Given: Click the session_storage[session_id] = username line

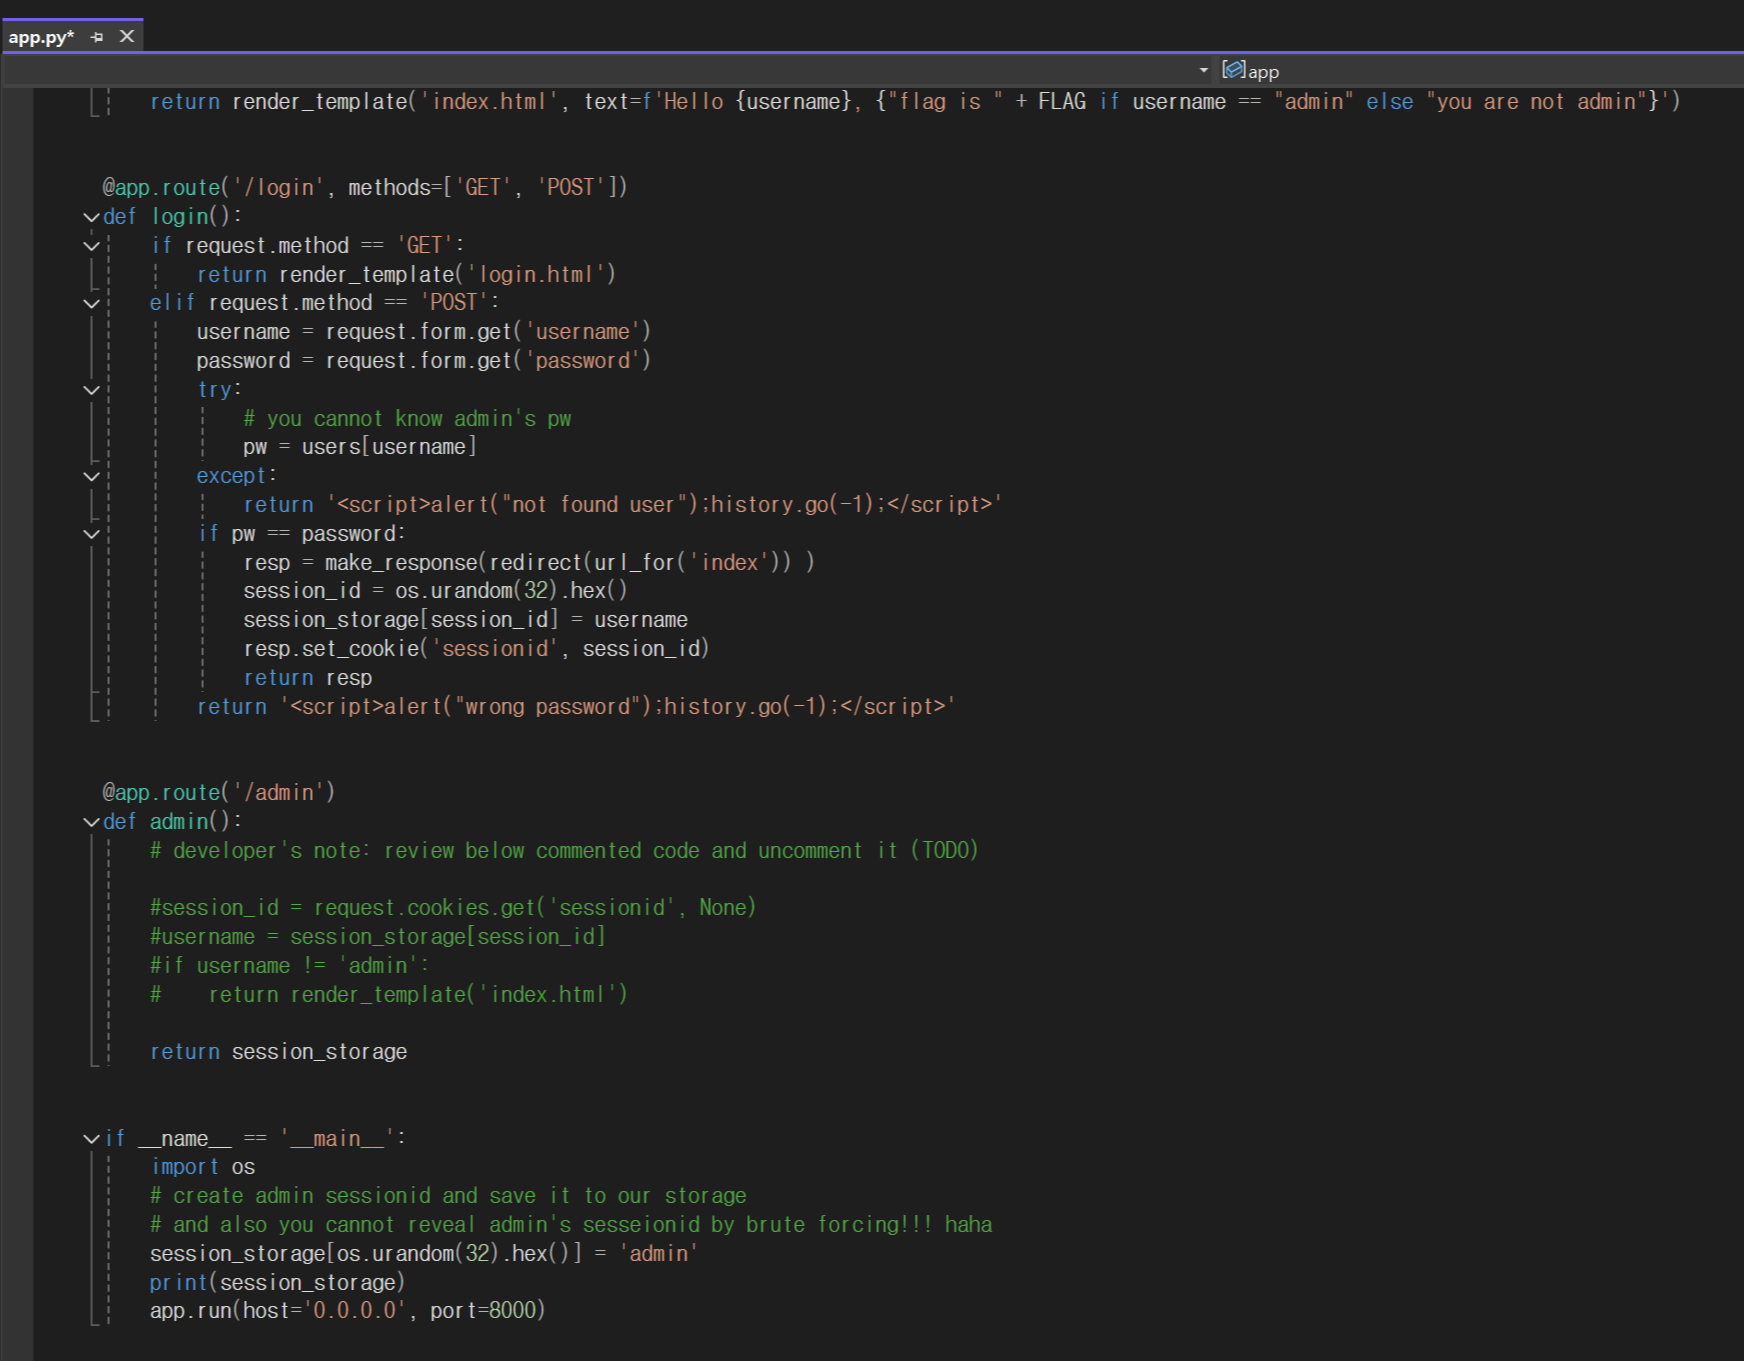Looking at the screenshot, I should coord(465,620).
